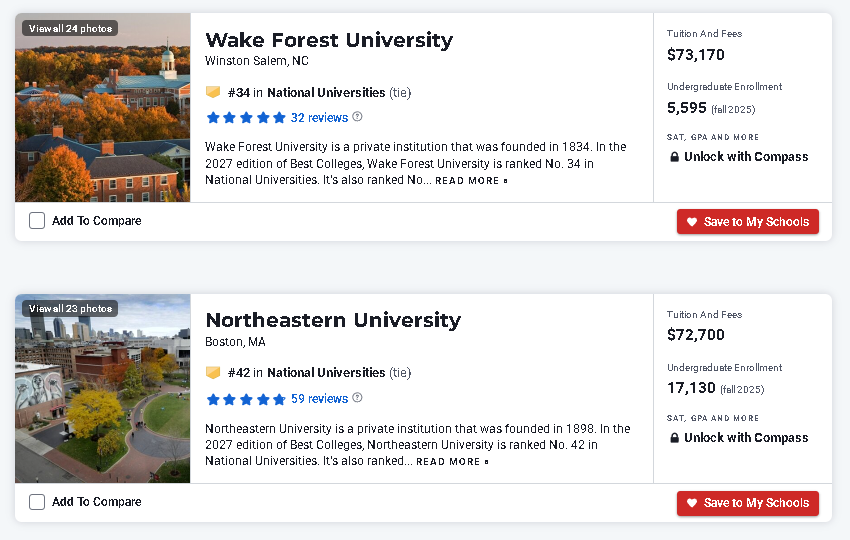View all 24 photos of Wake Forest
This screenshot has width=850, height=540.
coord(70,28)
